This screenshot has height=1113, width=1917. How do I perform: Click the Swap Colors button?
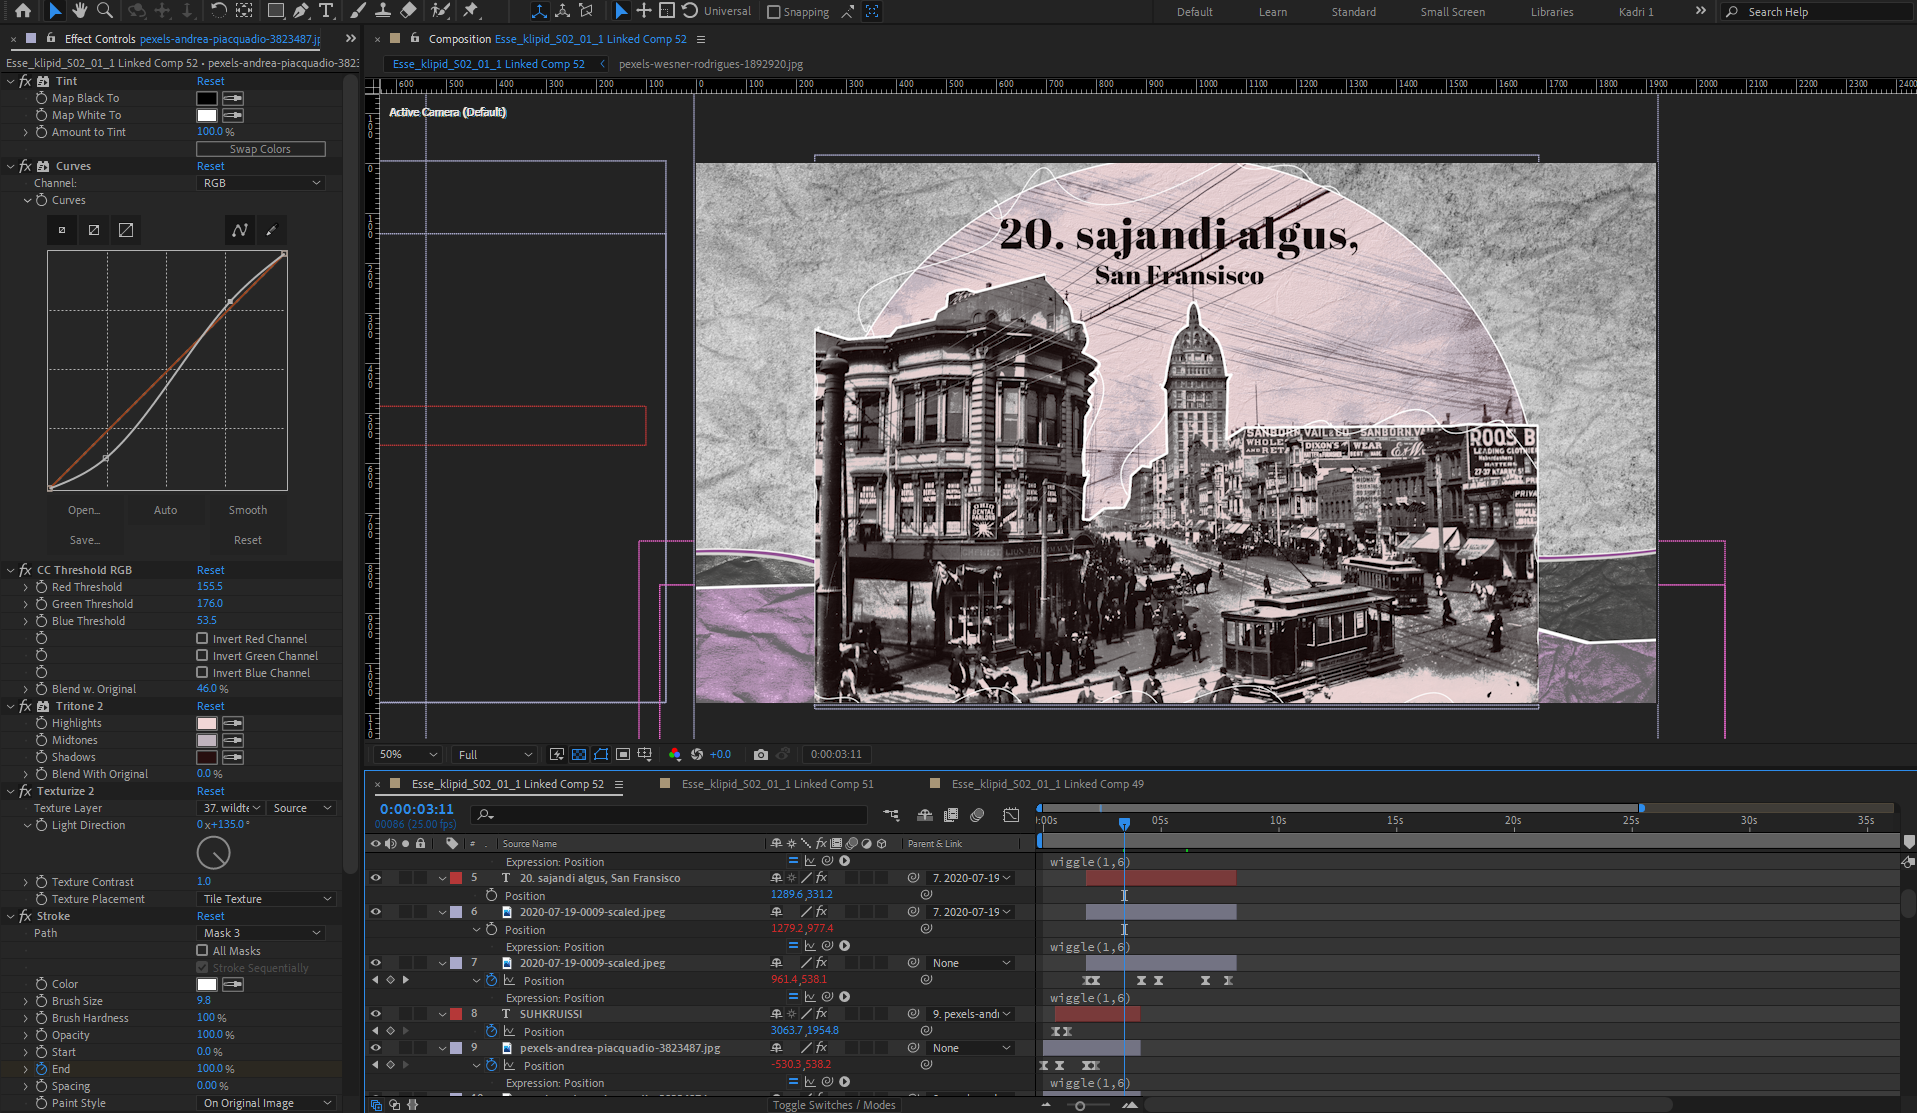point(260,149)
